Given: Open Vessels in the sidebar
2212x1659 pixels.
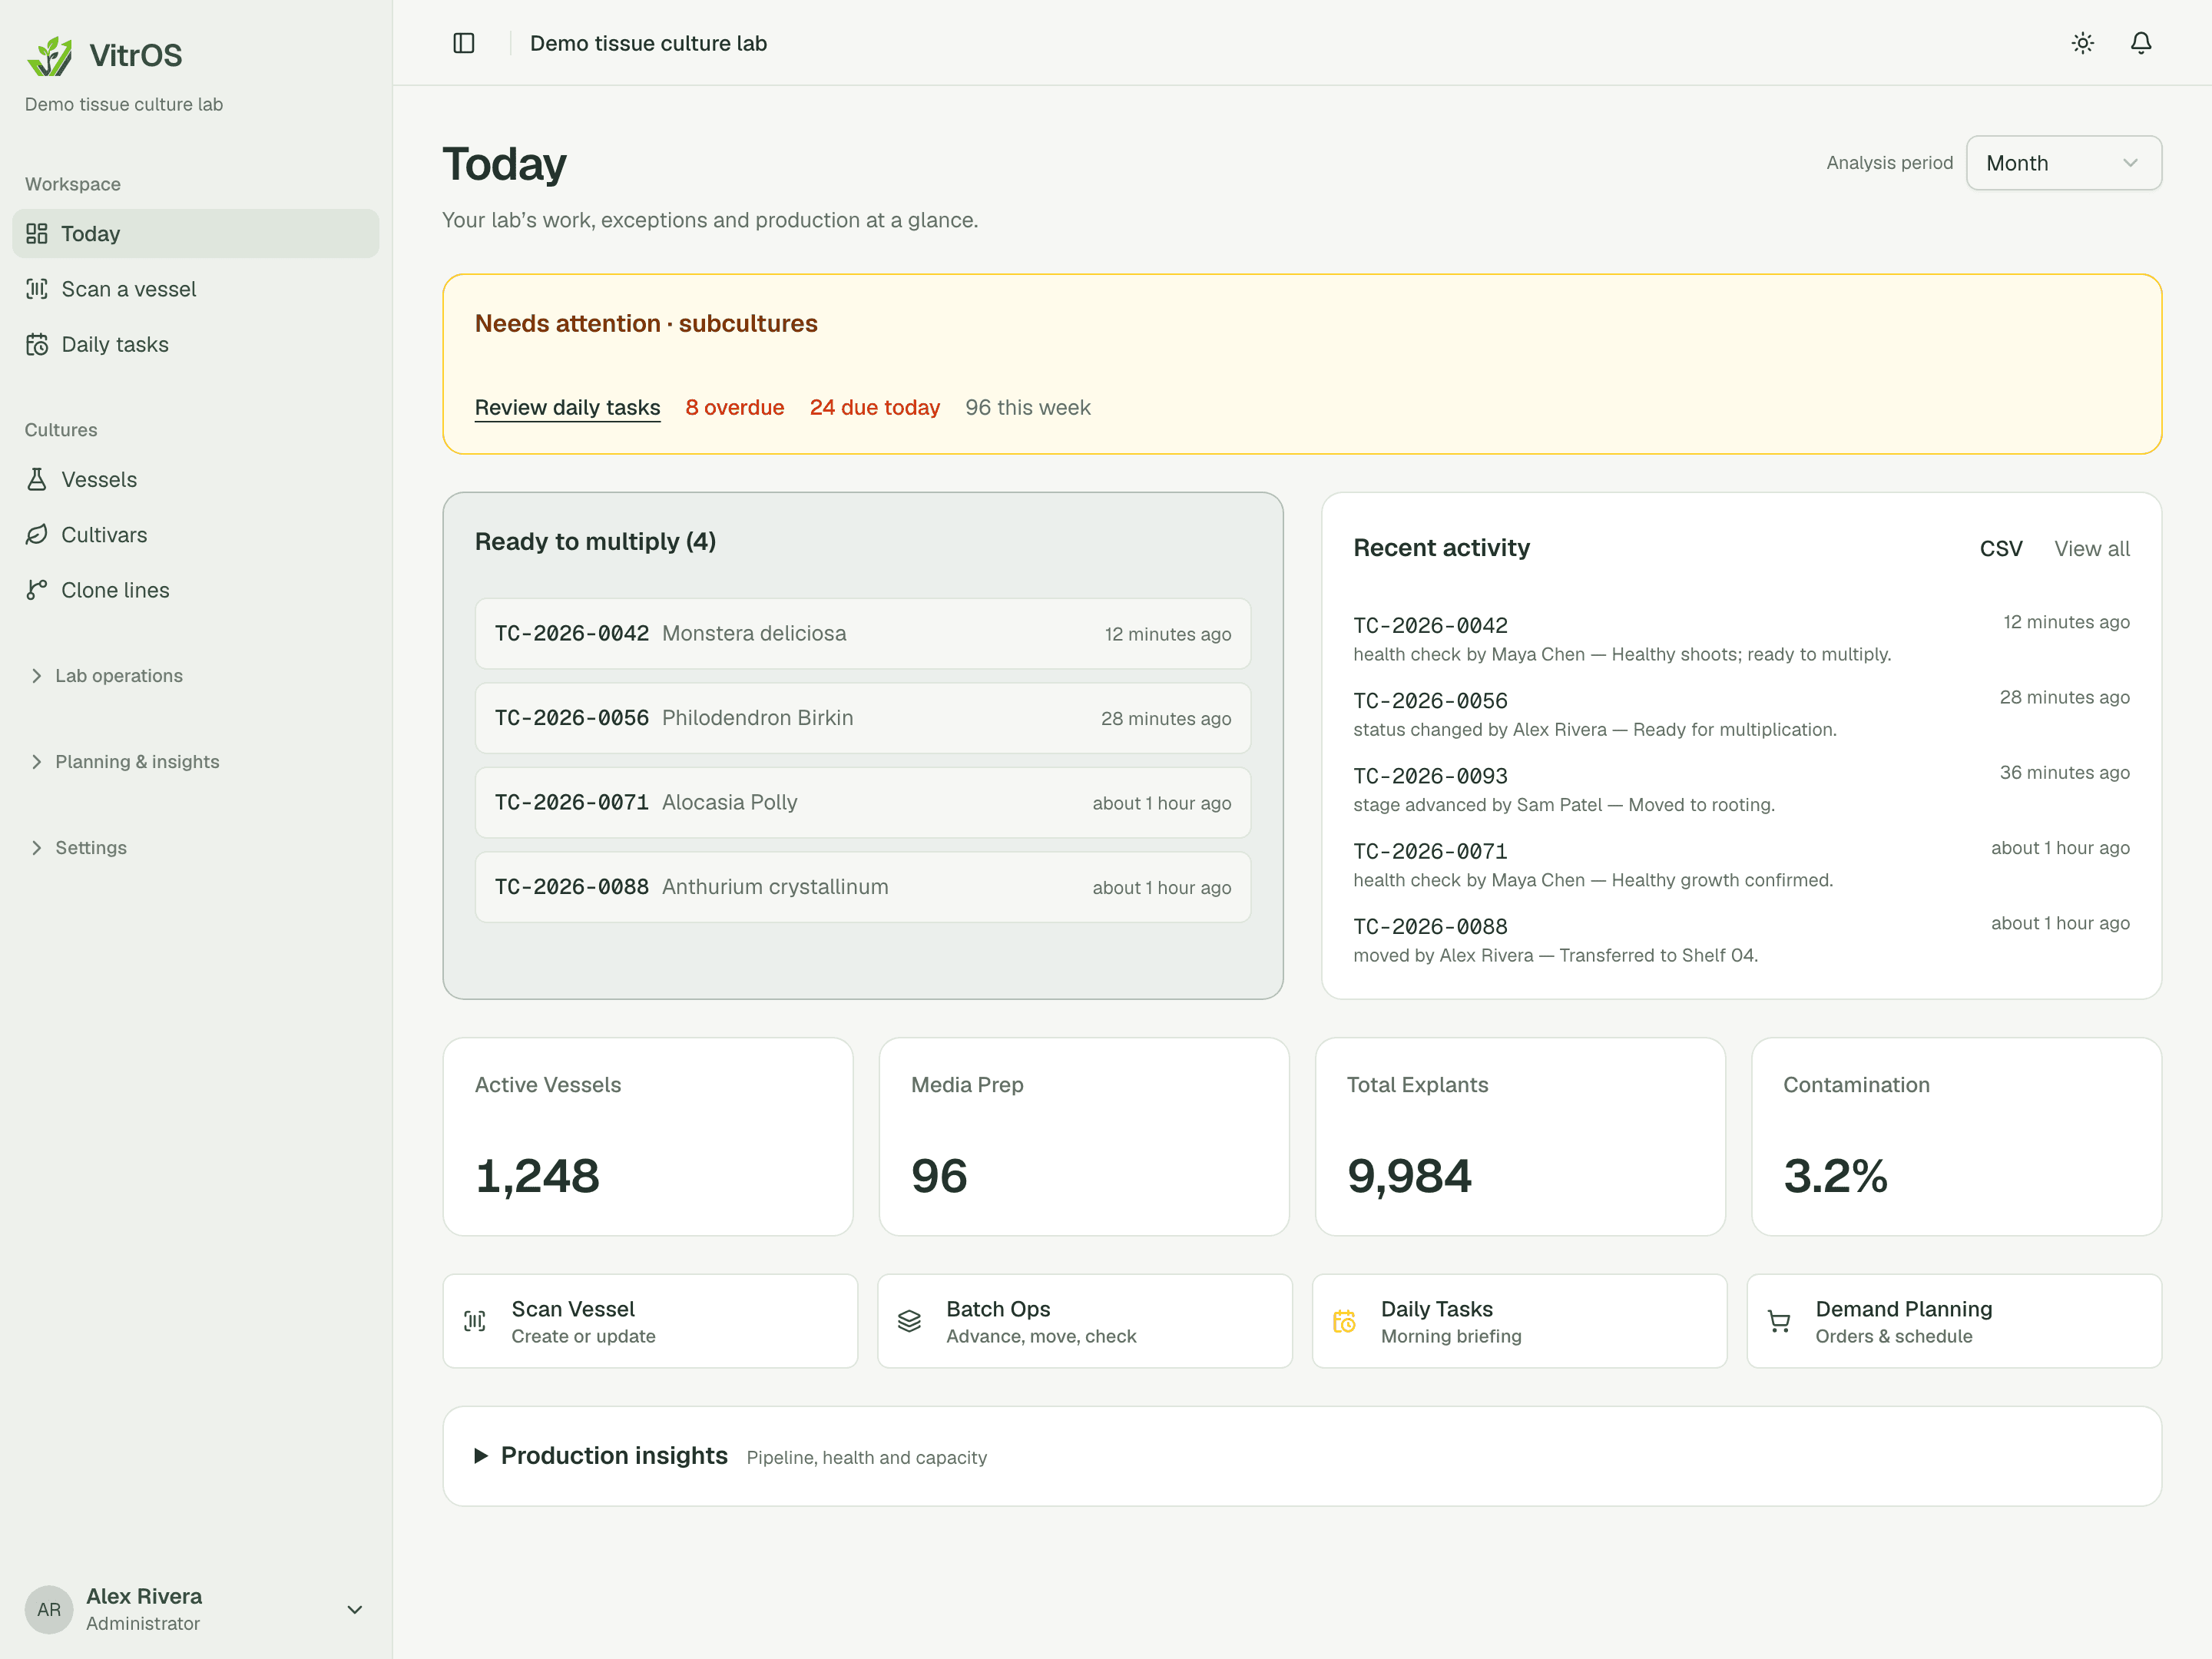Looking at the screenshot, I should [x=196, y=480].
